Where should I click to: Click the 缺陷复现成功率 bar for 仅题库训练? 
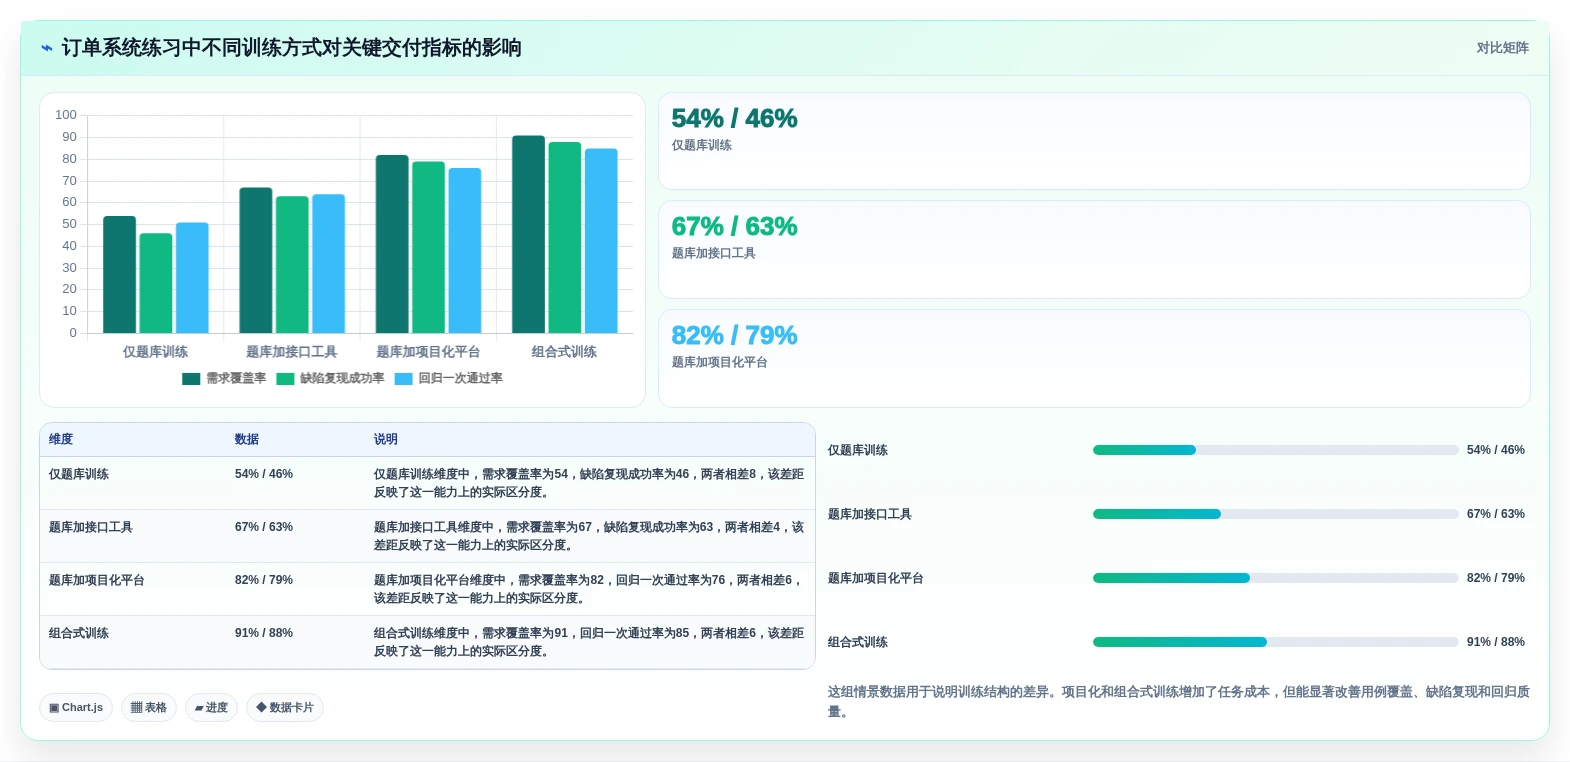pyautogui.click(x=156, y=283)
